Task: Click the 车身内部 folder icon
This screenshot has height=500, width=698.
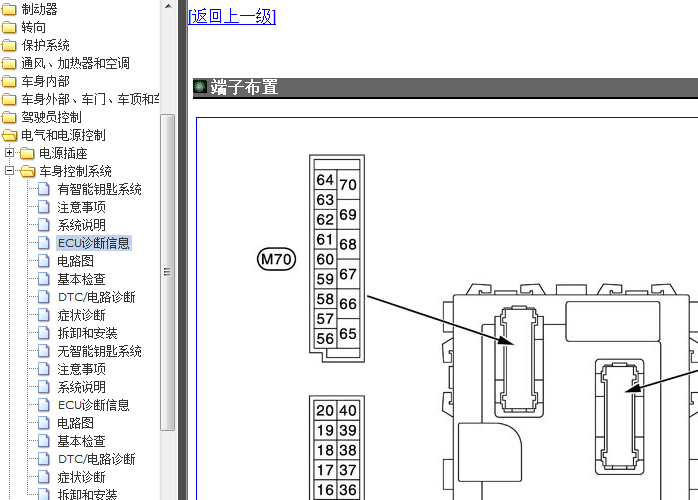Action: (x=9, y=81)
